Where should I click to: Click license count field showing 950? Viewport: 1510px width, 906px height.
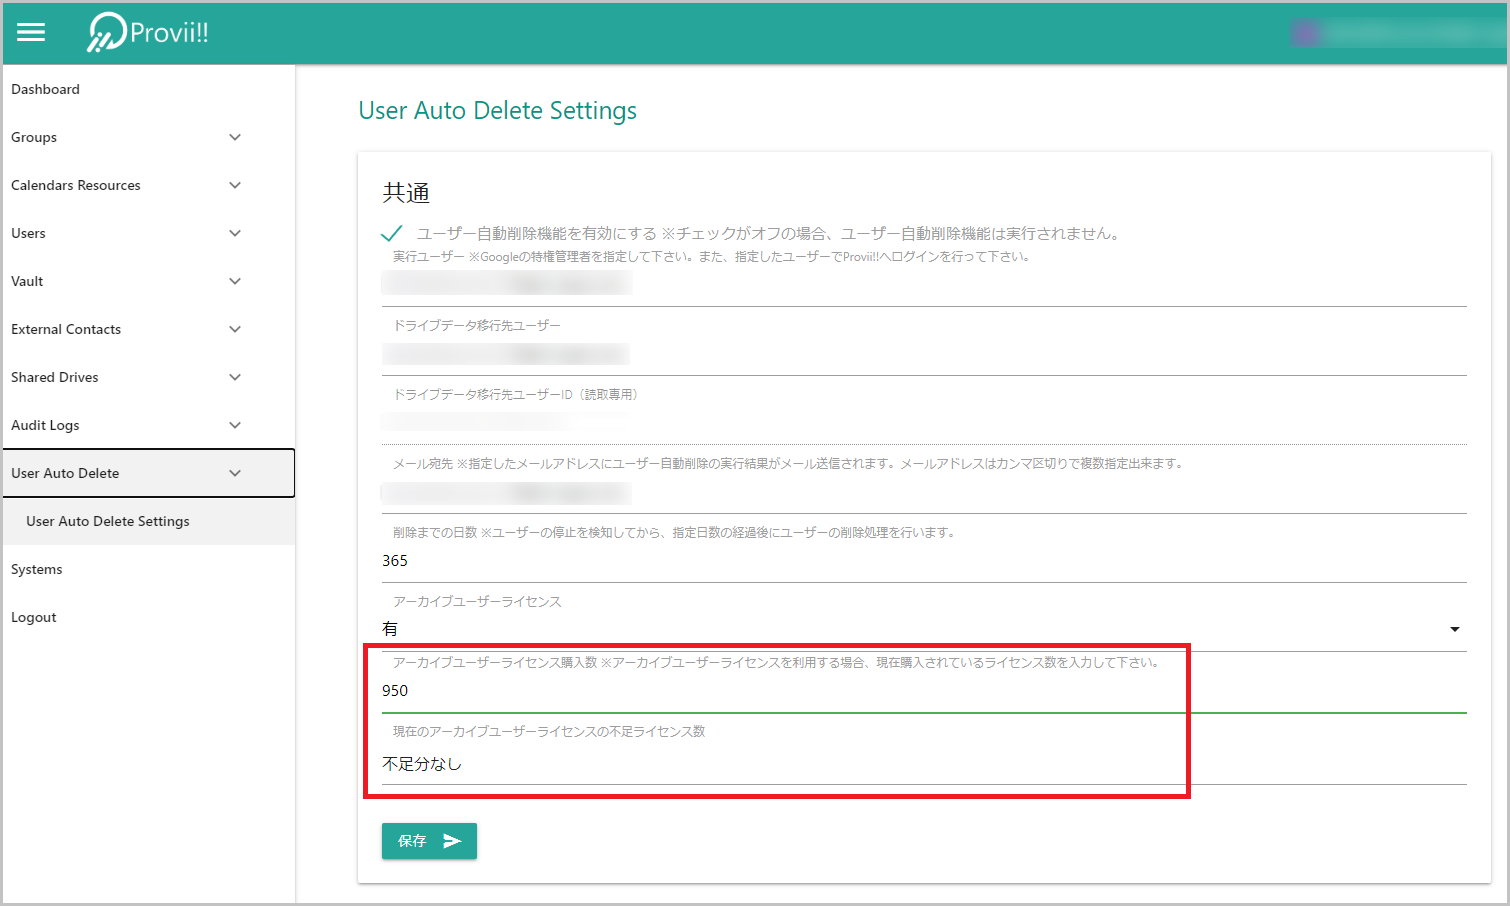coord(924,691)
